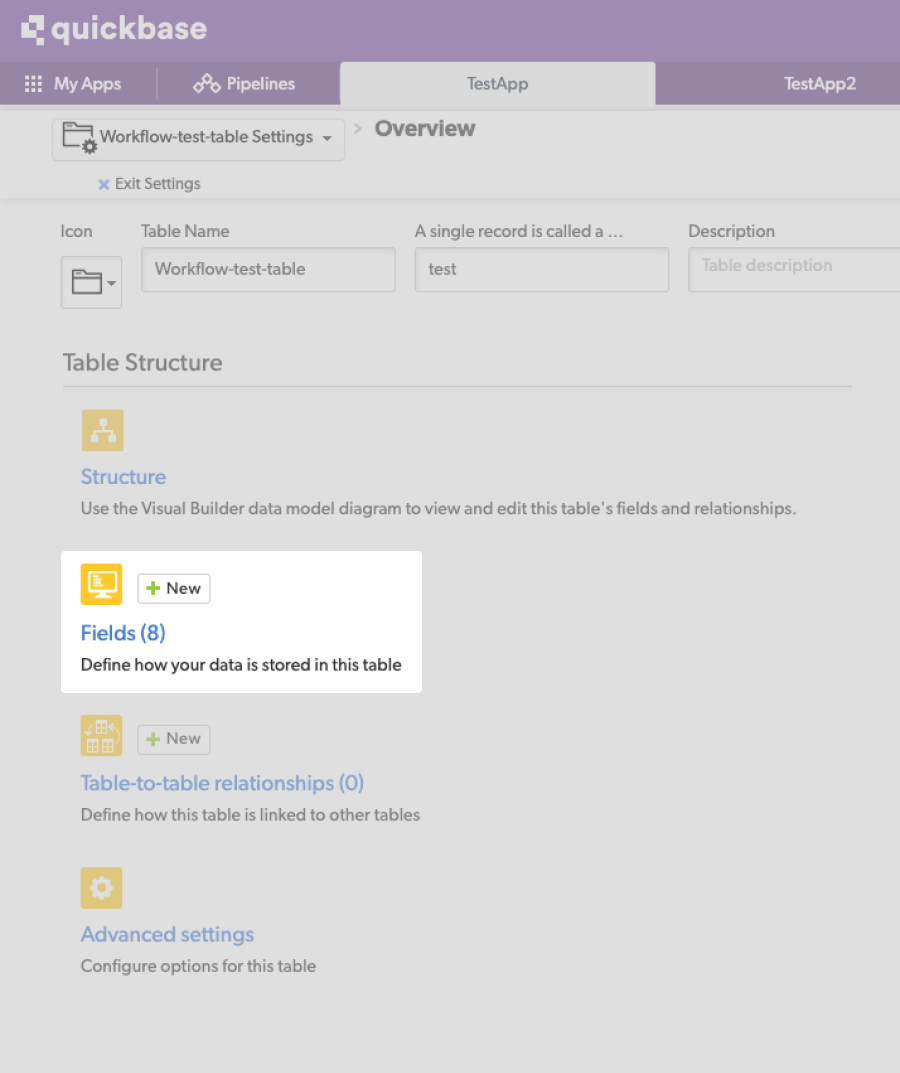
Task: Select the My Apps grid icon
Action: (x=35, y=84)
